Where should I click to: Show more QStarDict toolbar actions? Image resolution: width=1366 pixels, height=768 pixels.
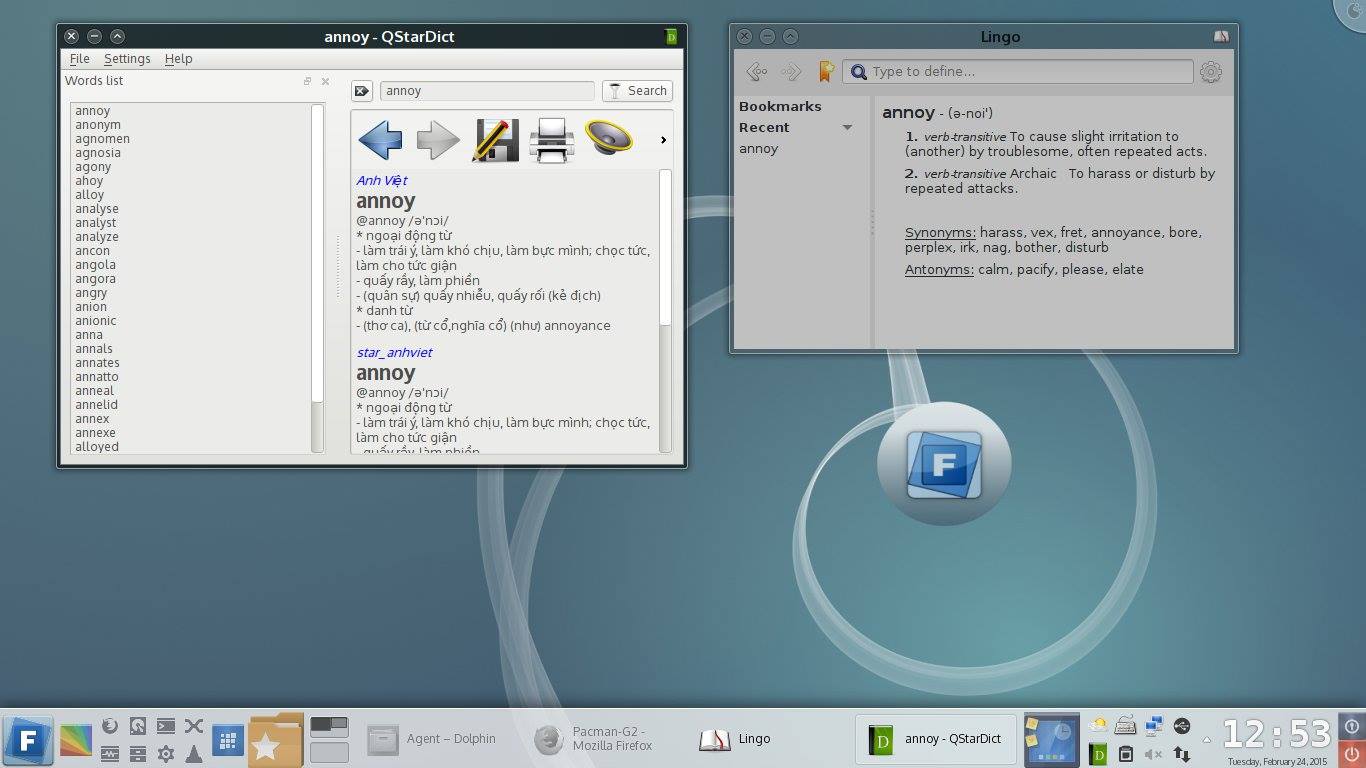[x=663, y=140]
